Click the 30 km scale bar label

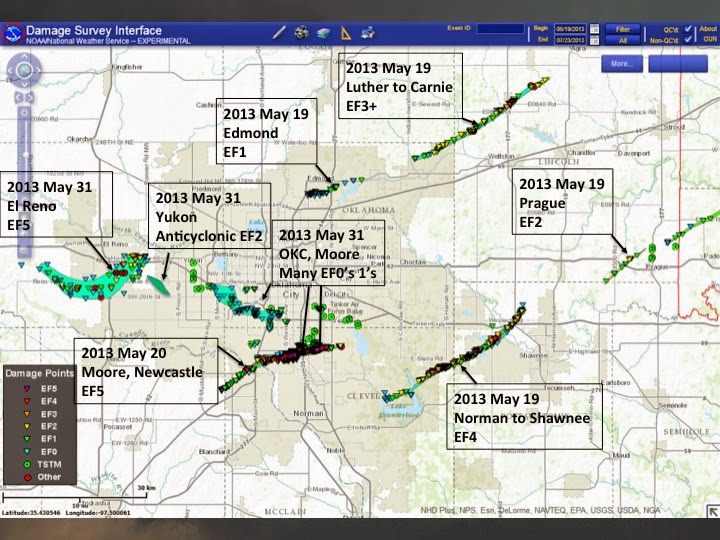pyautogui.click(x=146, y=487)
